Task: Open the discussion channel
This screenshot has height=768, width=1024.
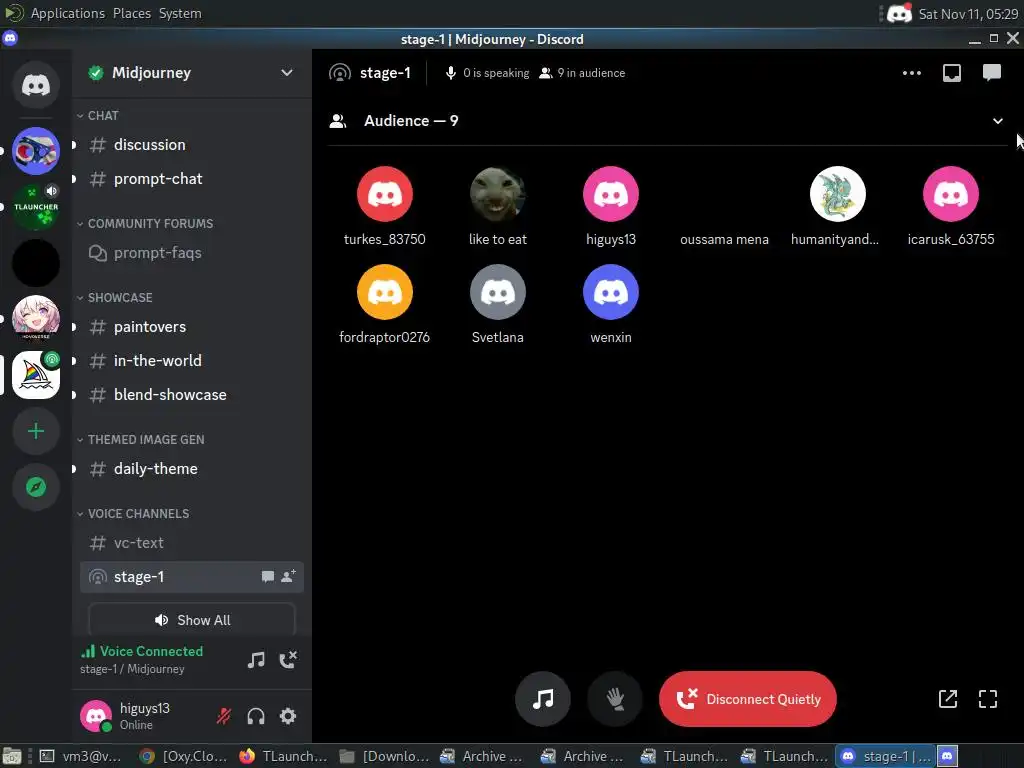Action: click(192, 144)
